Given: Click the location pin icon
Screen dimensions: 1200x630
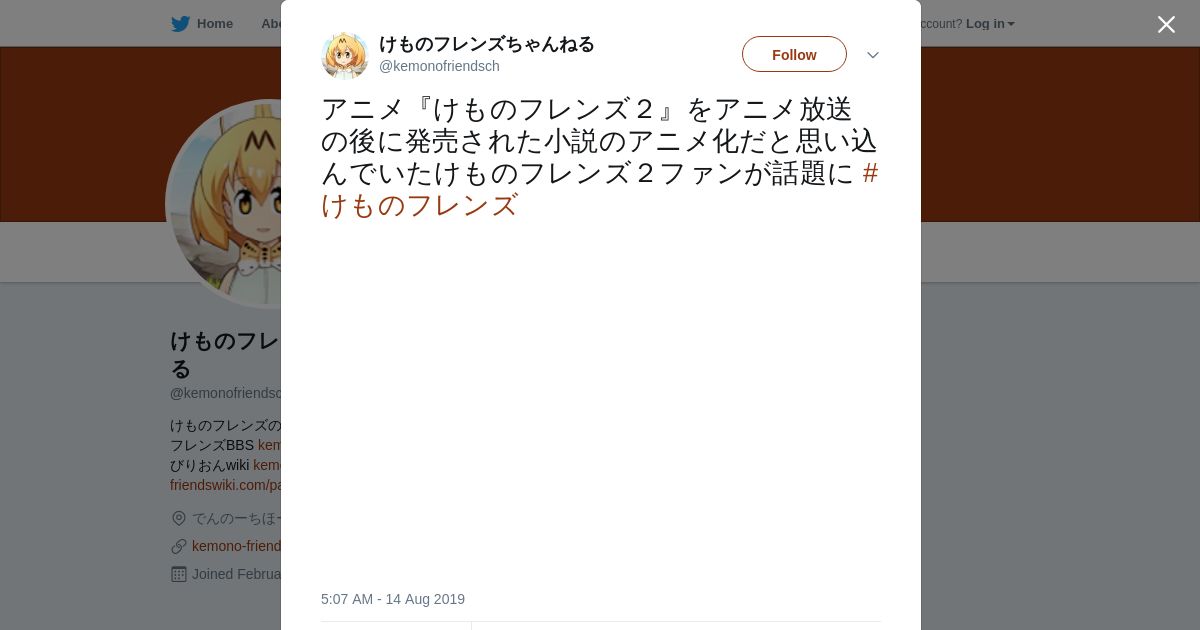Looking at the screenshot, I should click(179, 518).
